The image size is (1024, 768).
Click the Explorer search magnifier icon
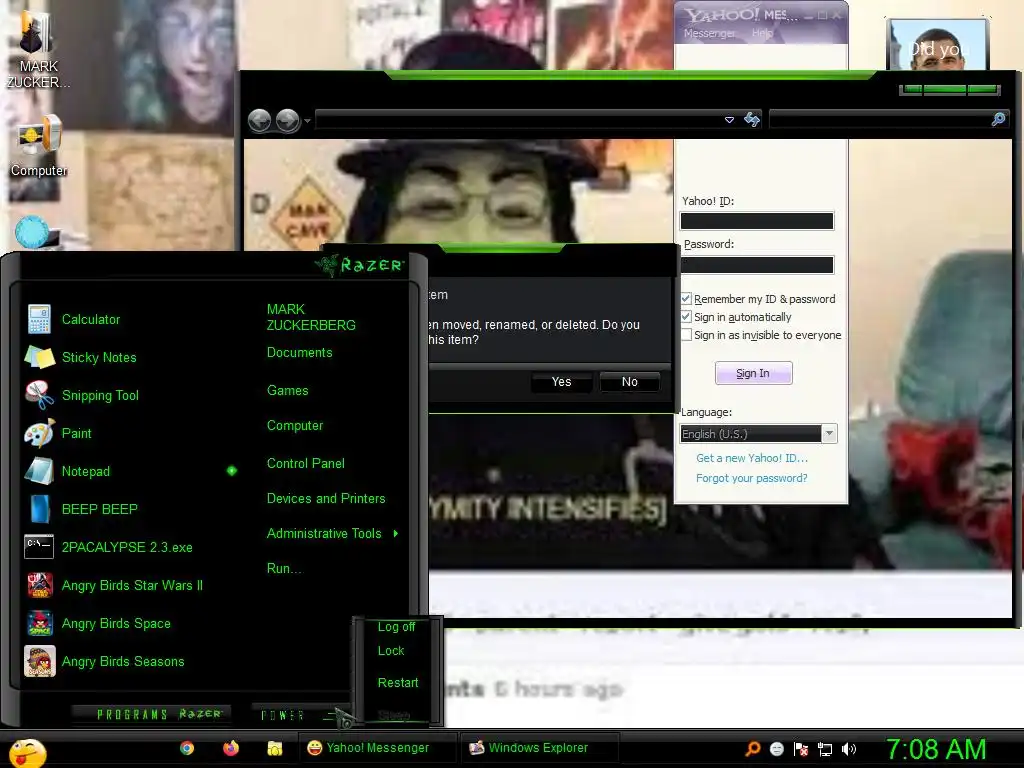pyautogui.click(x=999, y=119)
